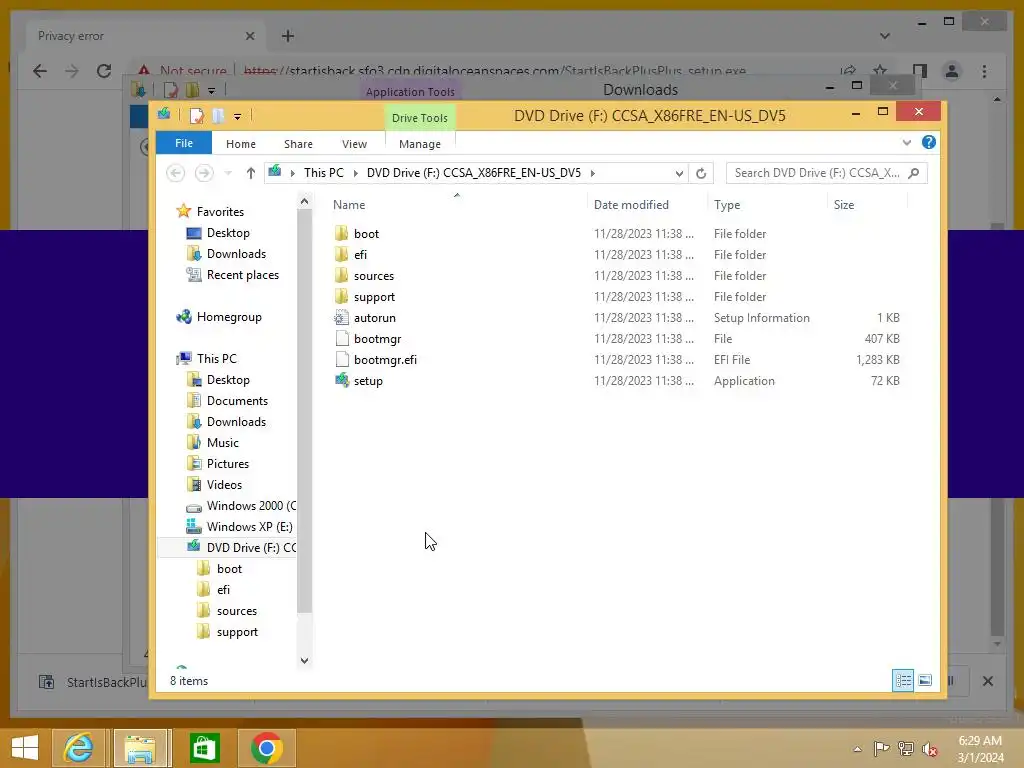Click the Refresh button in address bar
1024x768 pixels.
tap(701, 173)
